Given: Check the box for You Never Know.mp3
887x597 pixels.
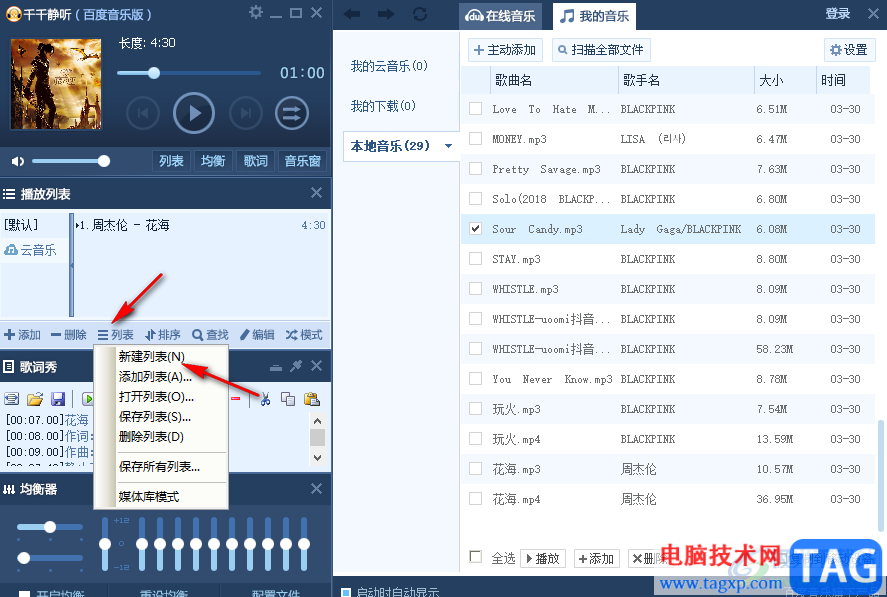Looking at the screenshot, I should (476, 379).
